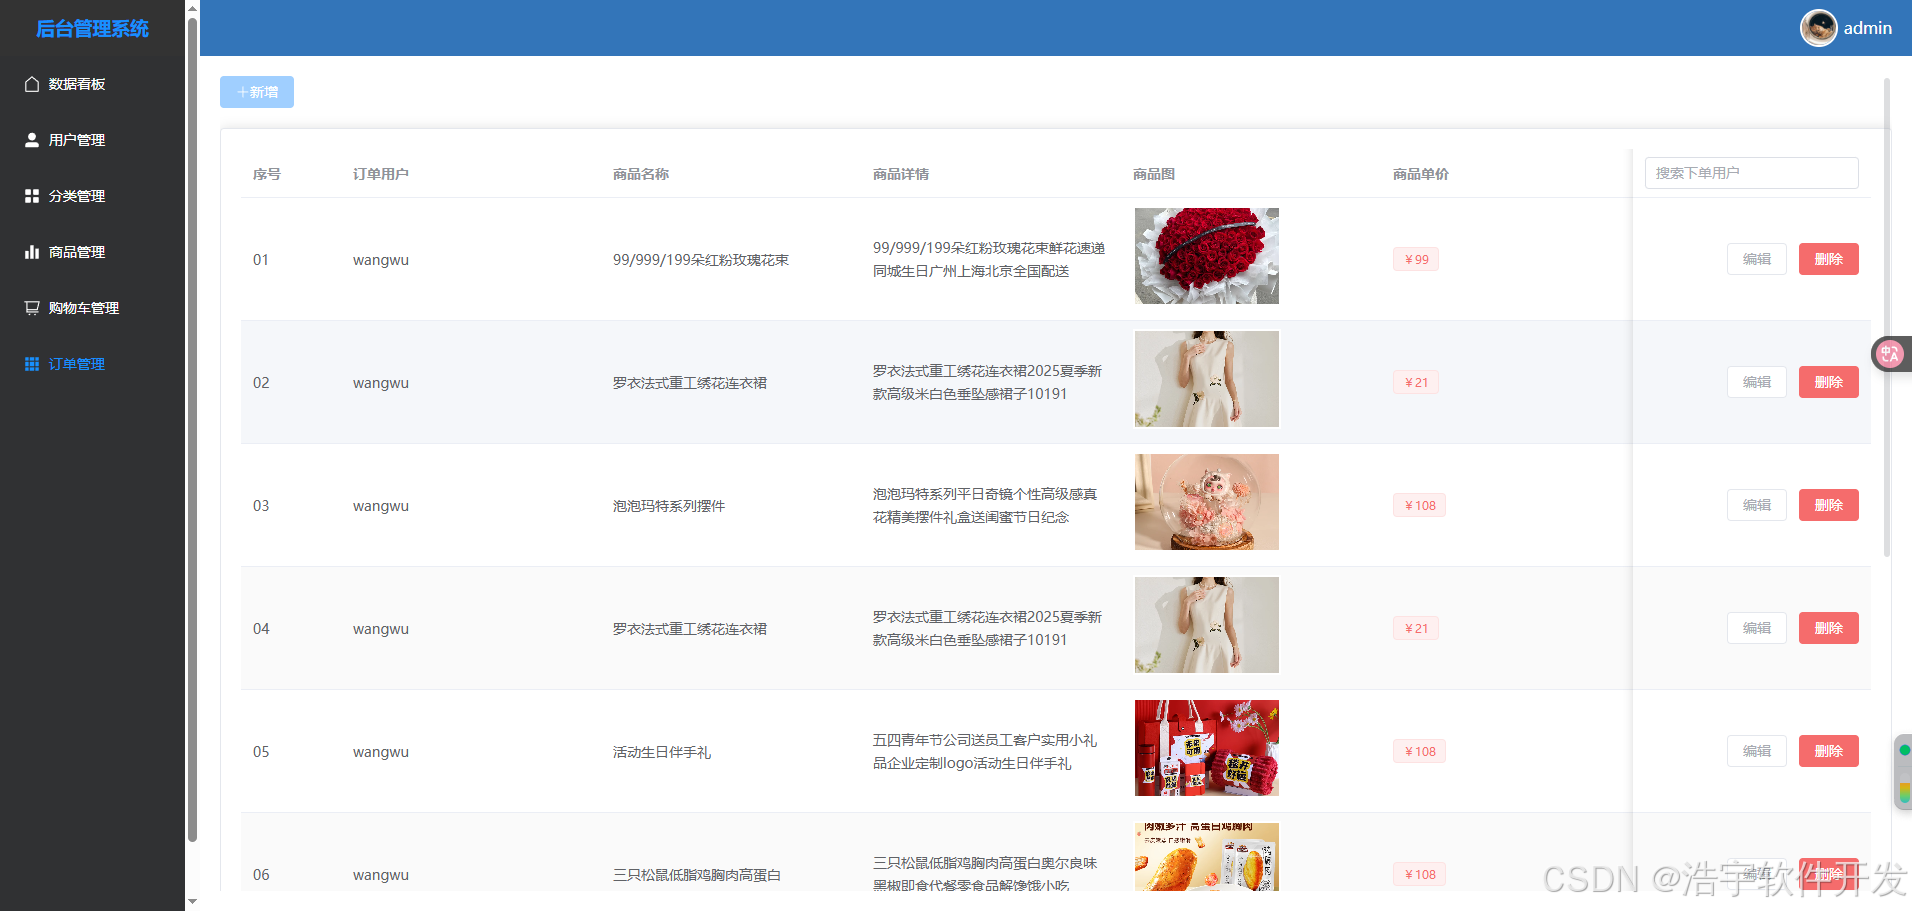1912x911 pixels.
Task: Edit order 02 with 编辑 button
Action: coord(1756,382)
